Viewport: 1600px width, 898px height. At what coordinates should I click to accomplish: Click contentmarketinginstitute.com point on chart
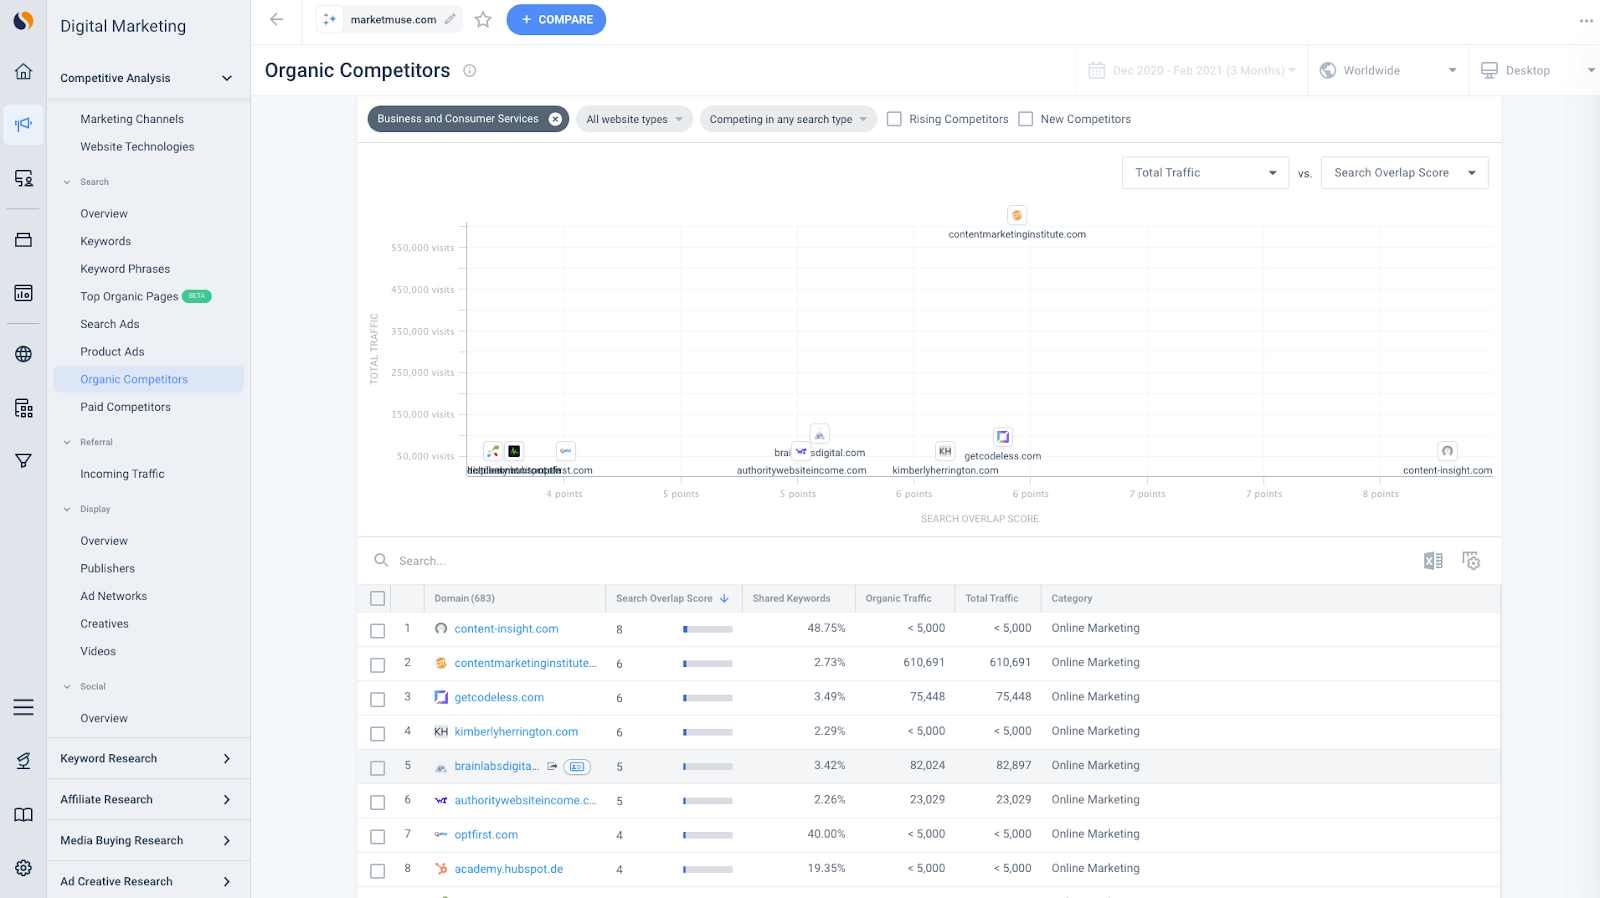(x=1017, y=215)
